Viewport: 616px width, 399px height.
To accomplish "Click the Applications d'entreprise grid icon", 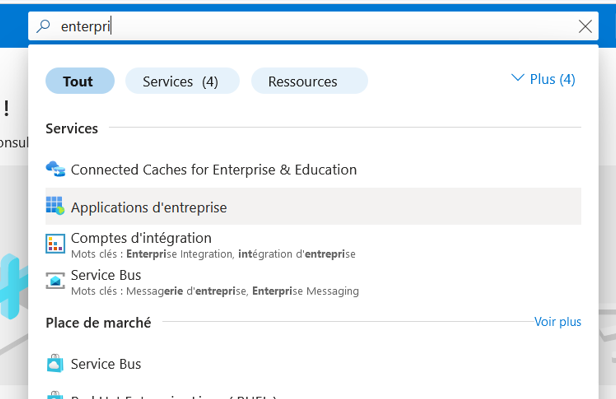I will click(55, 206).
